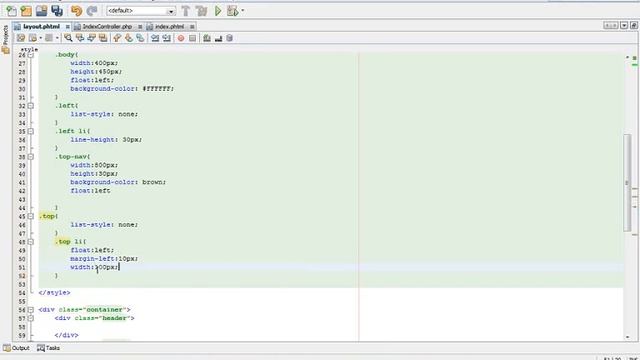
Task: Open the Projects side panel
Action: [5, 40]
